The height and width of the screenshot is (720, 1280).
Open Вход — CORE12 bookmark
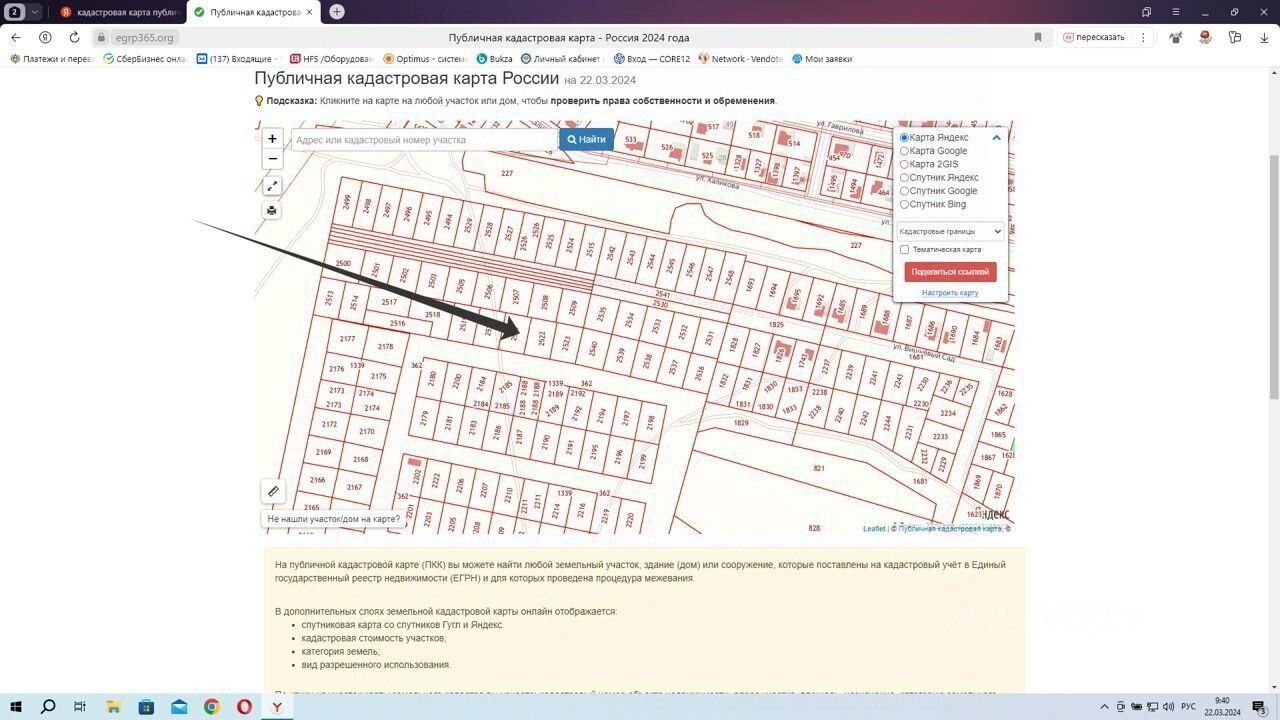[652, 59]
